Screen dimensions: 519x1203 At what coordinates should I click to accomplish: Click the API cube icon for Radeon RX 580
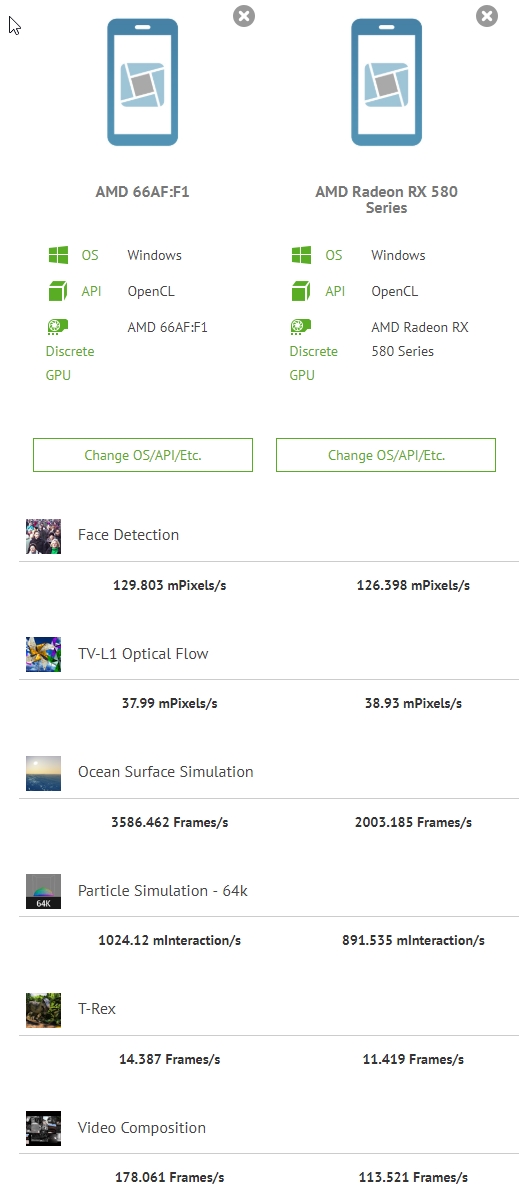point(301,291)
